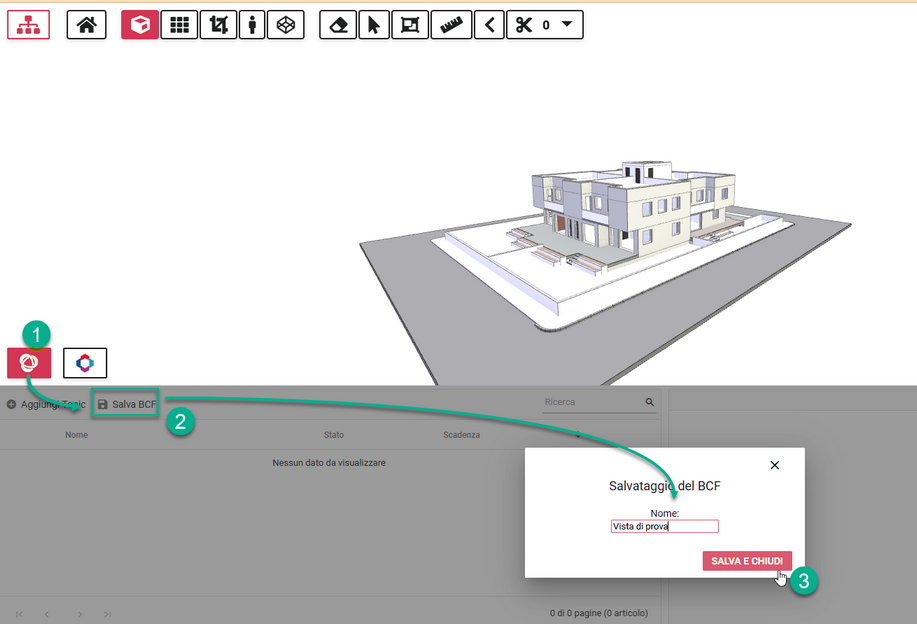Toggle the red 3D cube view
Screen dimensions: 917x624
pos(140,25)
